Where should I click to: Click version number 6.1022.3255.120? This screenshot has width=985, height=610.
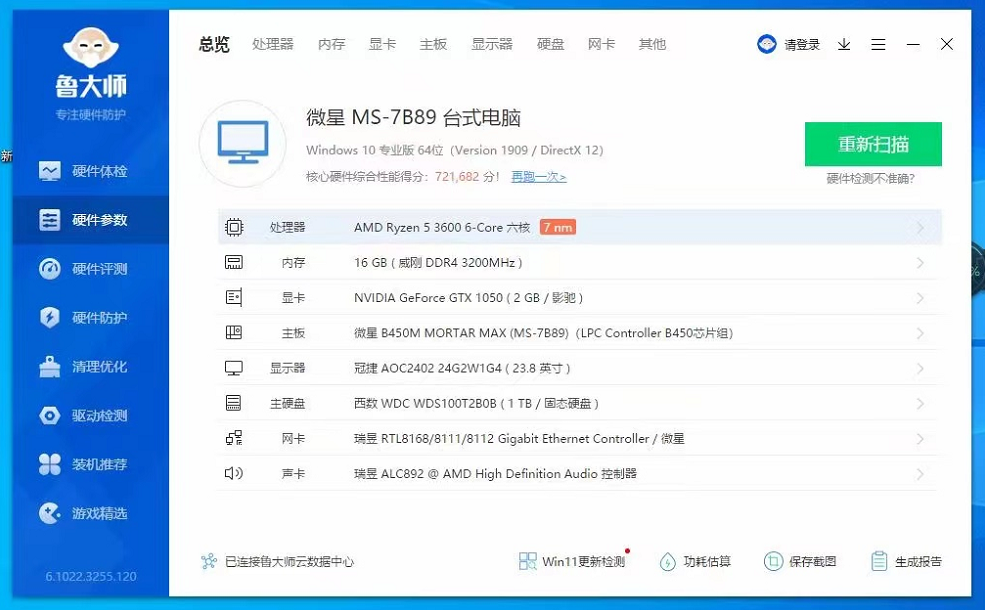coord(91,576)
